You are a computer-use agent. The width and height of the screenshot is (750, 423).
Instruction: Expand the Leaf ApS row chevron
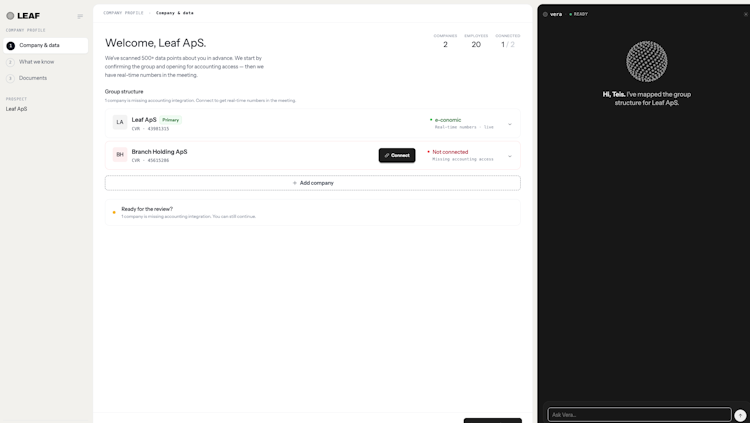point(509,124)
